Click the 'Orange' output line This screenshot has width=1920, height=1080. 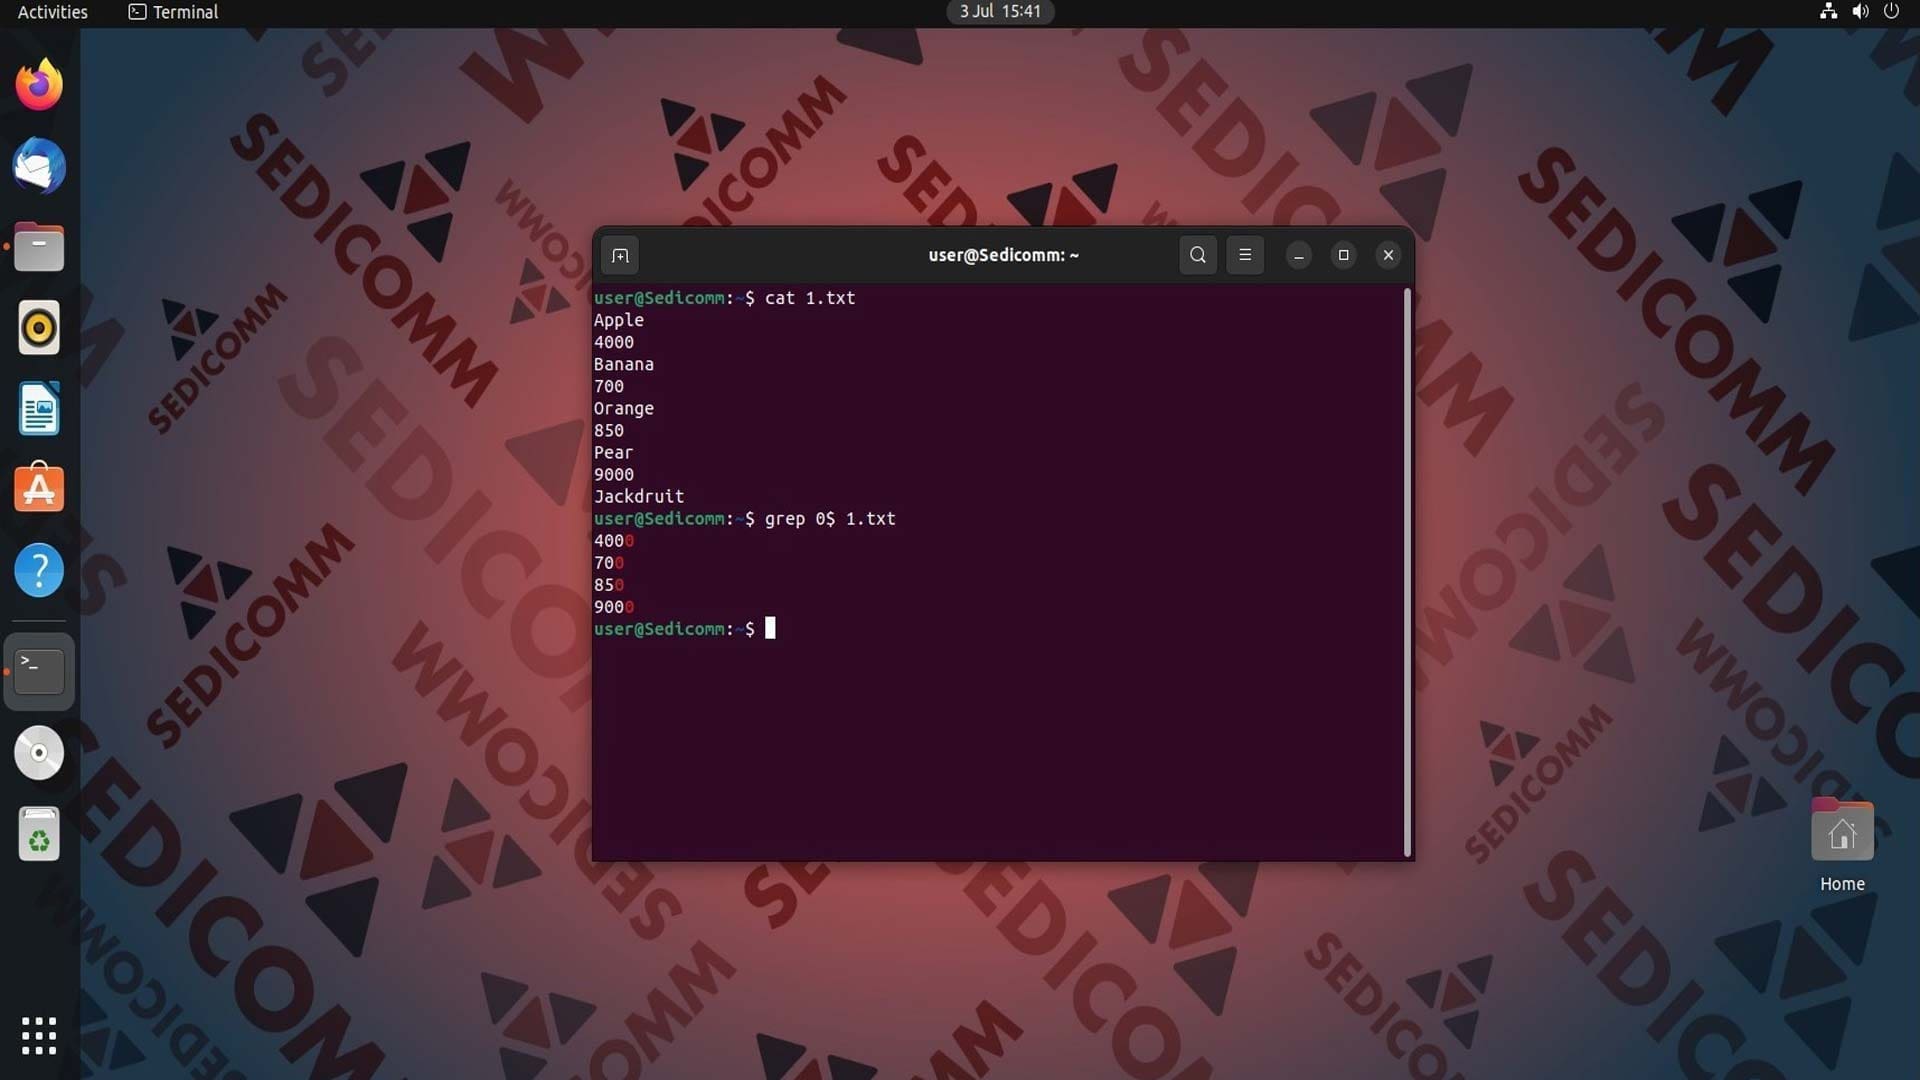click(x=624, y=408)
